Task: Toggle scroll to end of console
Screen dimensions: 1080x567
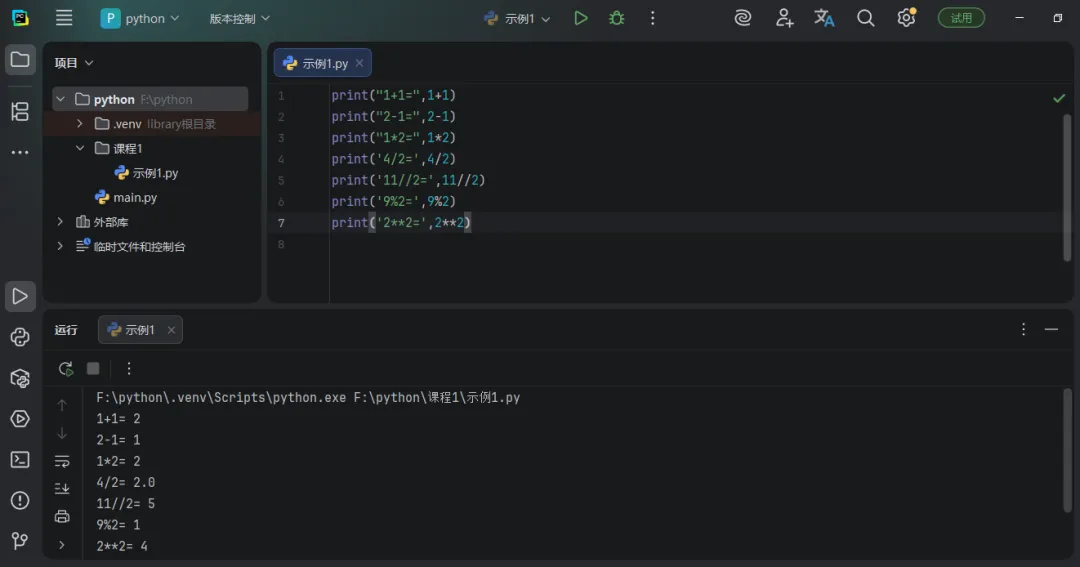Action: click(x=62, y=488)
